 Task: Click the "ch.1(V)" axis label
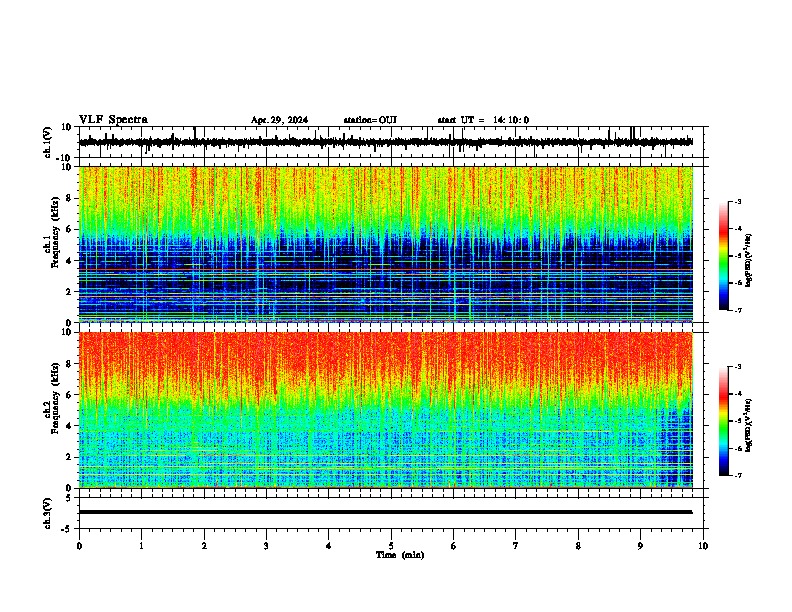coord(48,142)
